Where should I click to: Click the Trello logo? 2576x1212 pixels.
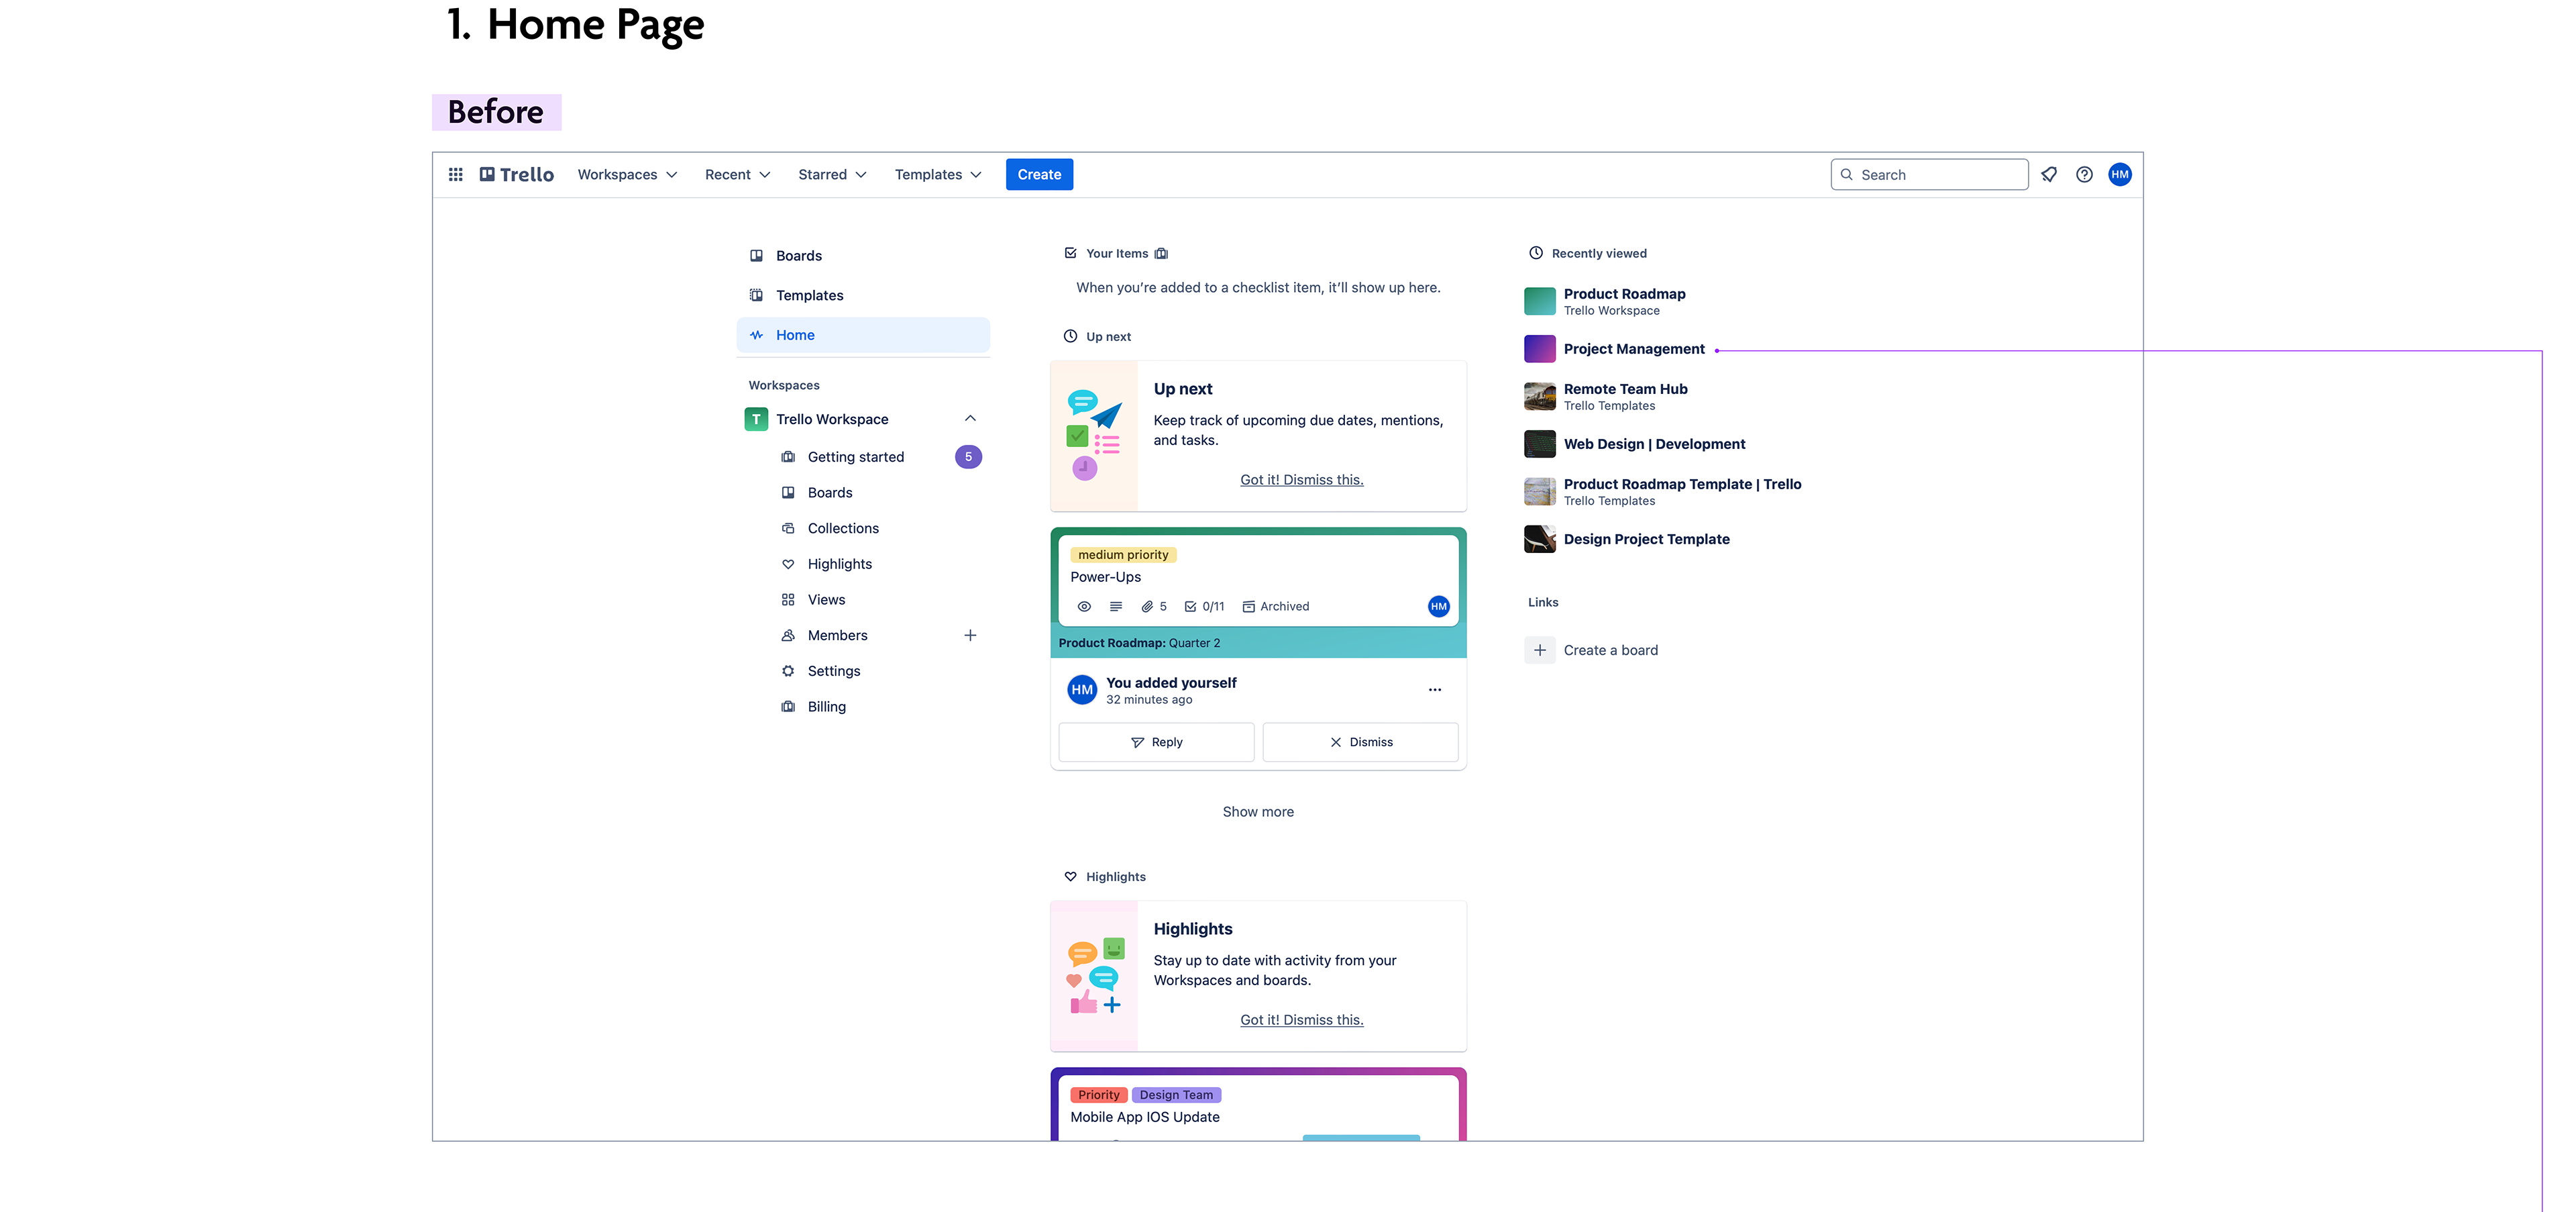click(516, 174)
